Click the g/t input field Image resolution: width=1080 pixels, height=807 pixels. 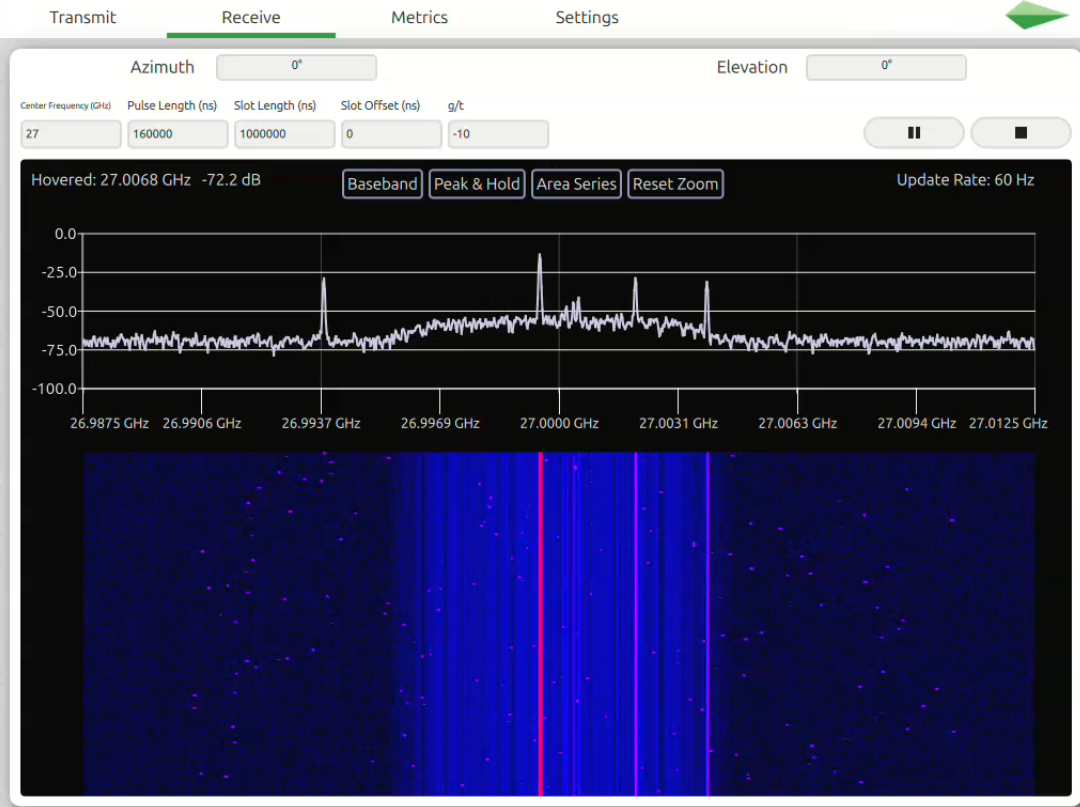(498, 134)
